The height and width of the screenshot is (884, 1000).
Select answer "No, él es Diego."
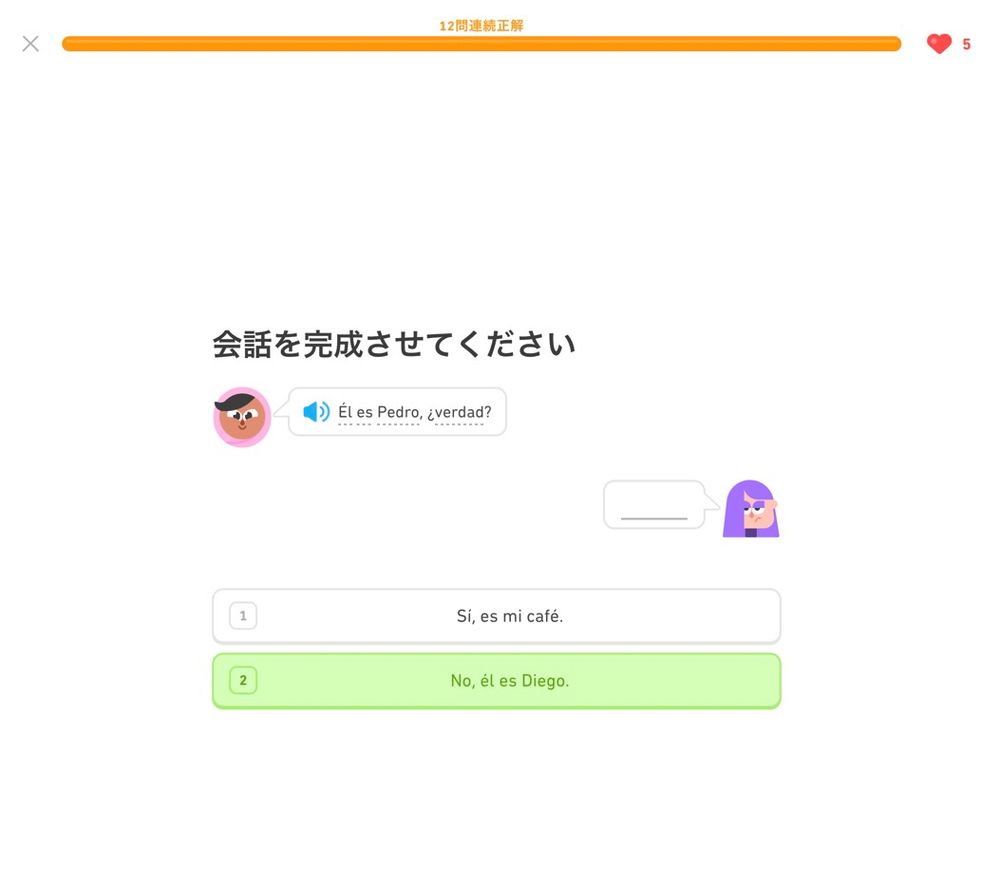click(496, 681)
